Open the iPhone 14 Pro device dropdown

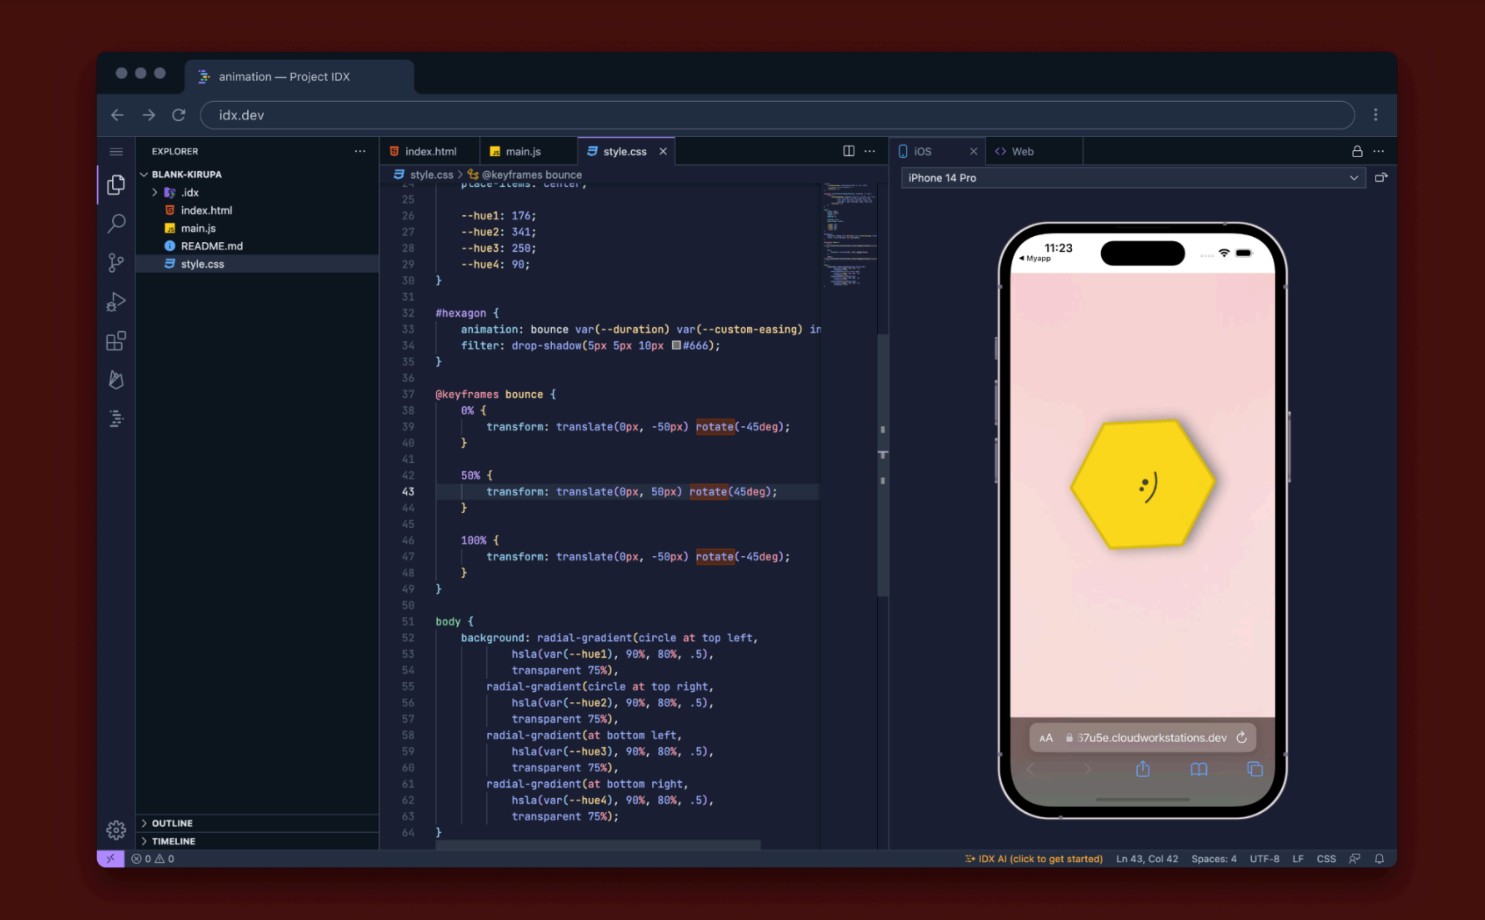[1133, 178]
